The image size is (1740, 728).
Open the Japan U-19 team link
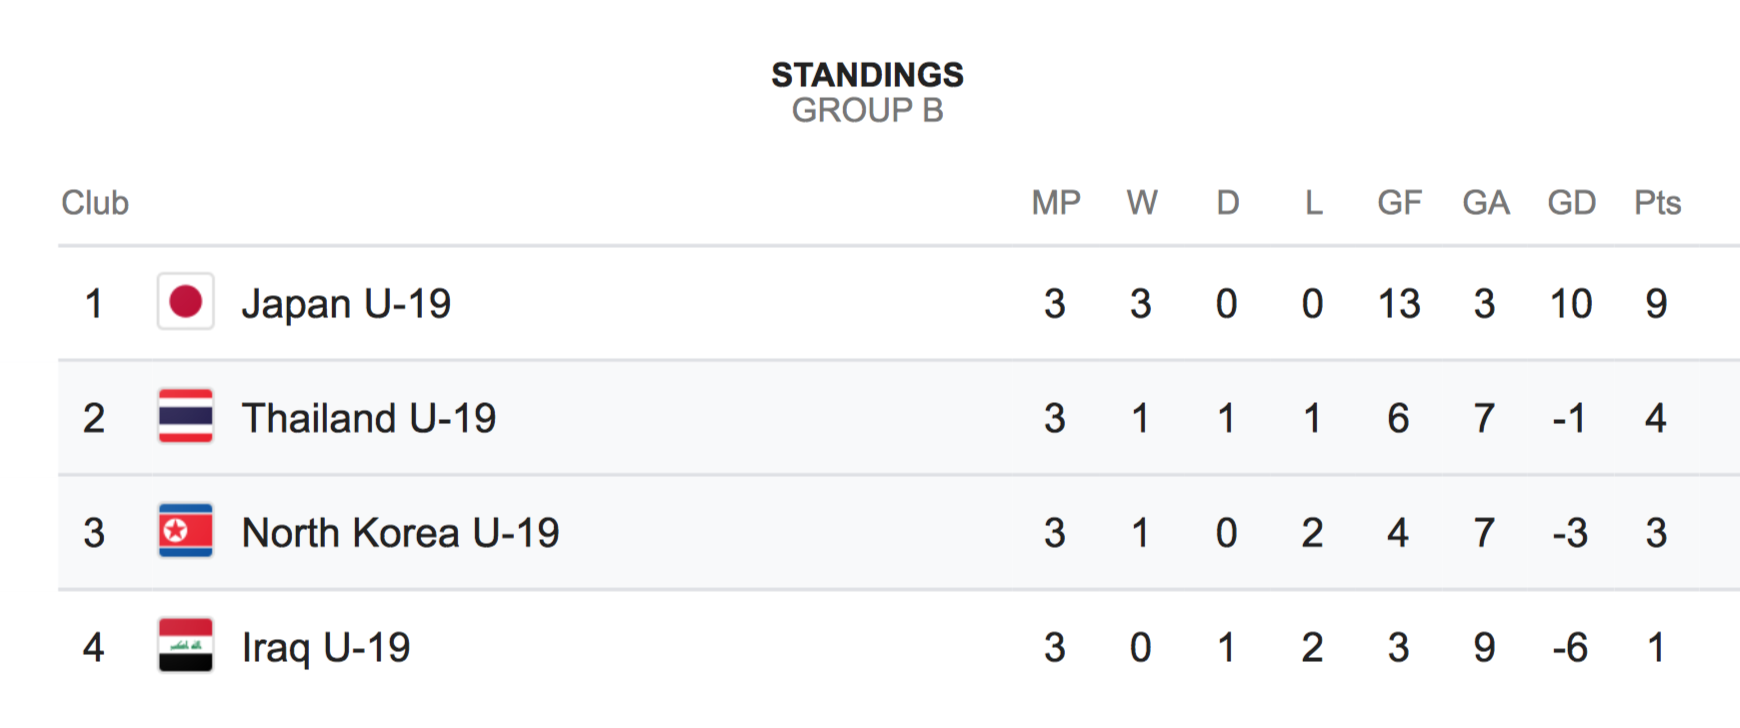[346, 304]
